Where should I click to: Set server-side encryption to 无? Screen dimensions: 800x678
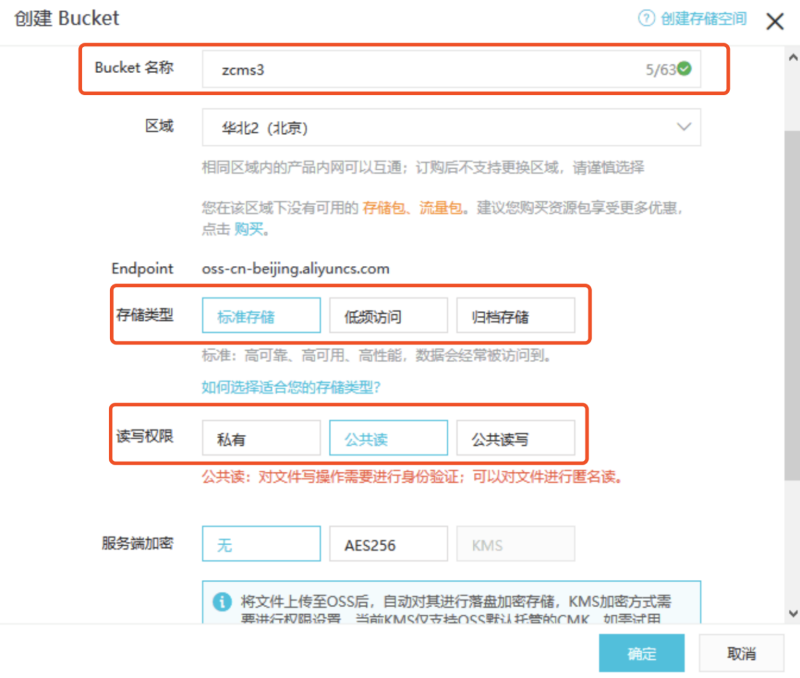pos(260,543)
